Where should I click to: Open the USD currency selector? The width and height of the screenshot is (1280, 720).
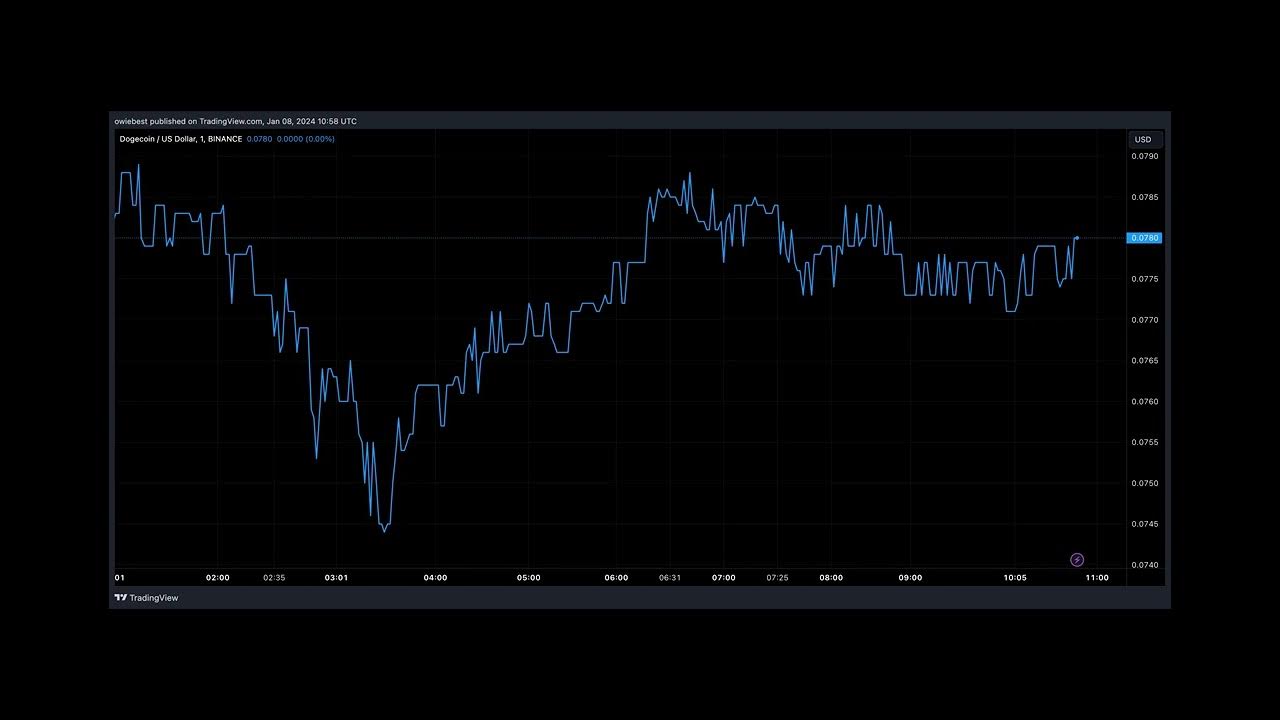click(x=1142, y=140)
